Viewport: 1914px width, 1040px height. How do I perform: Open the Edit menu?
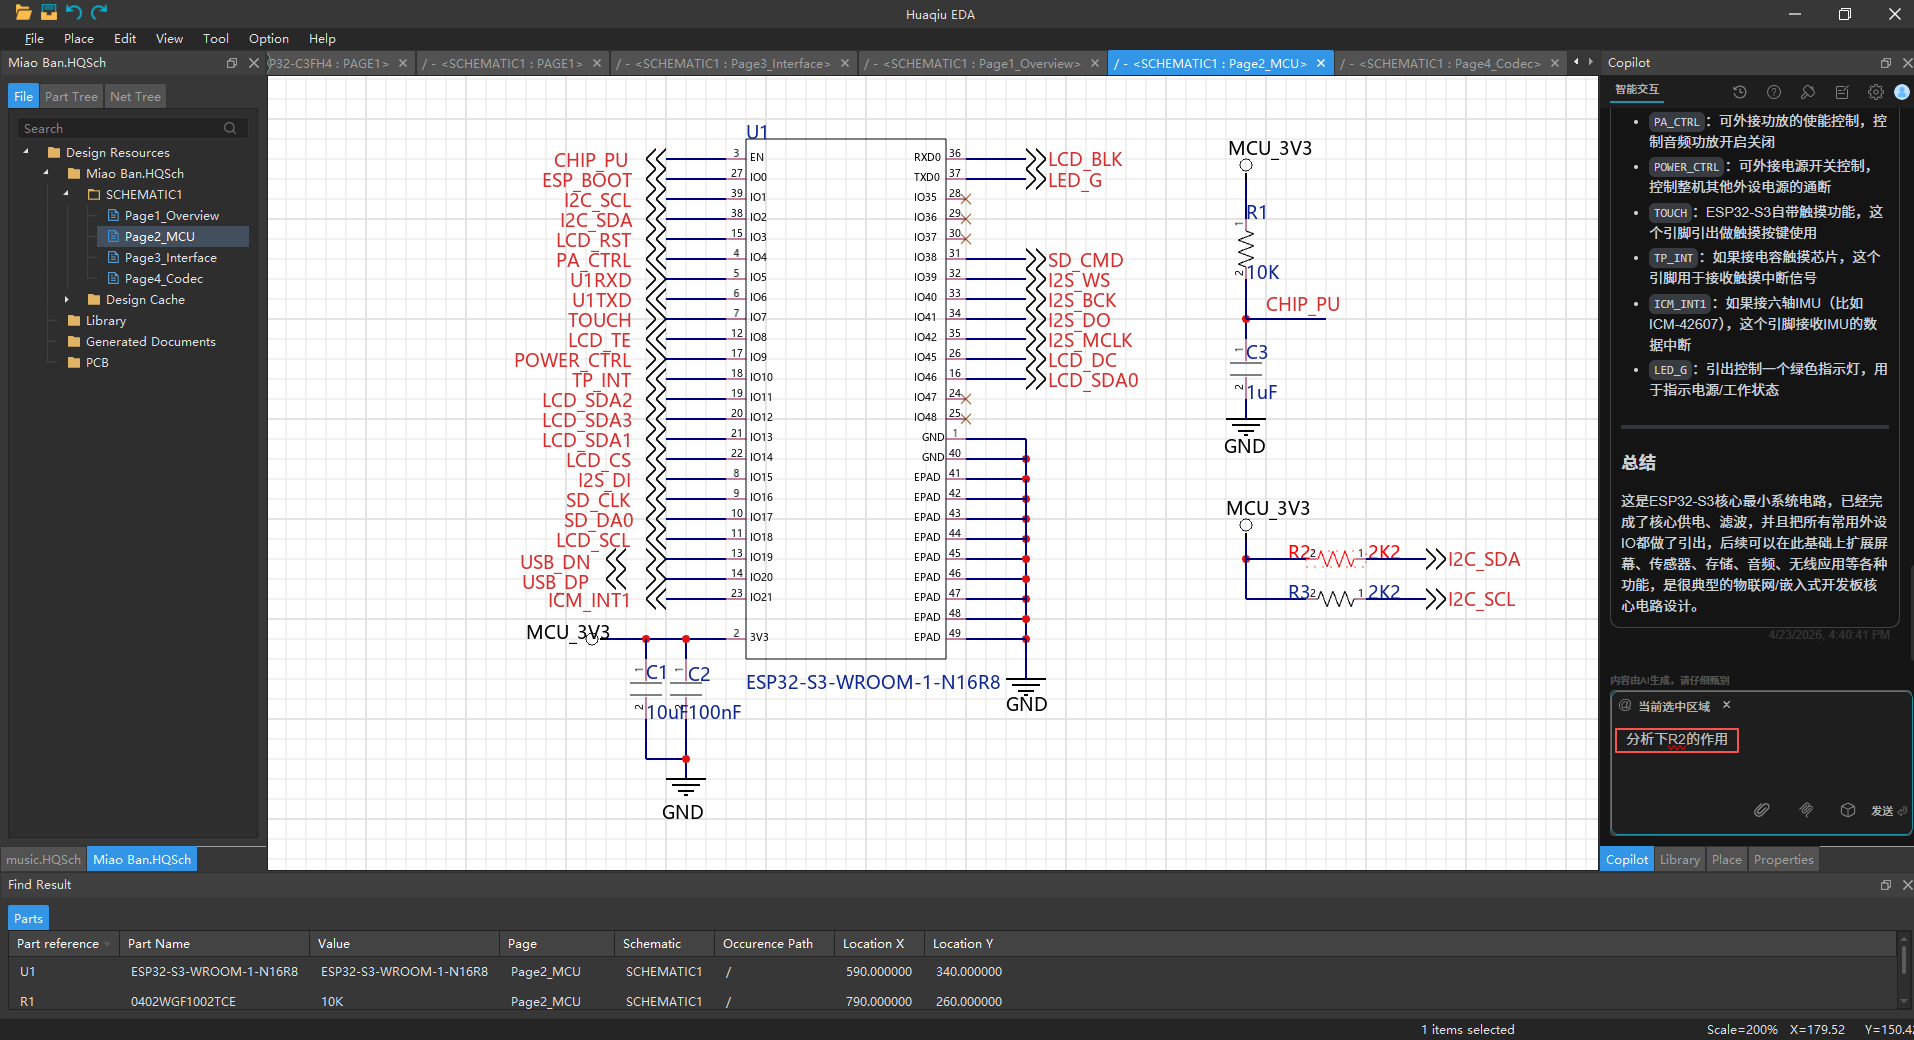click(x=125, y=39)
